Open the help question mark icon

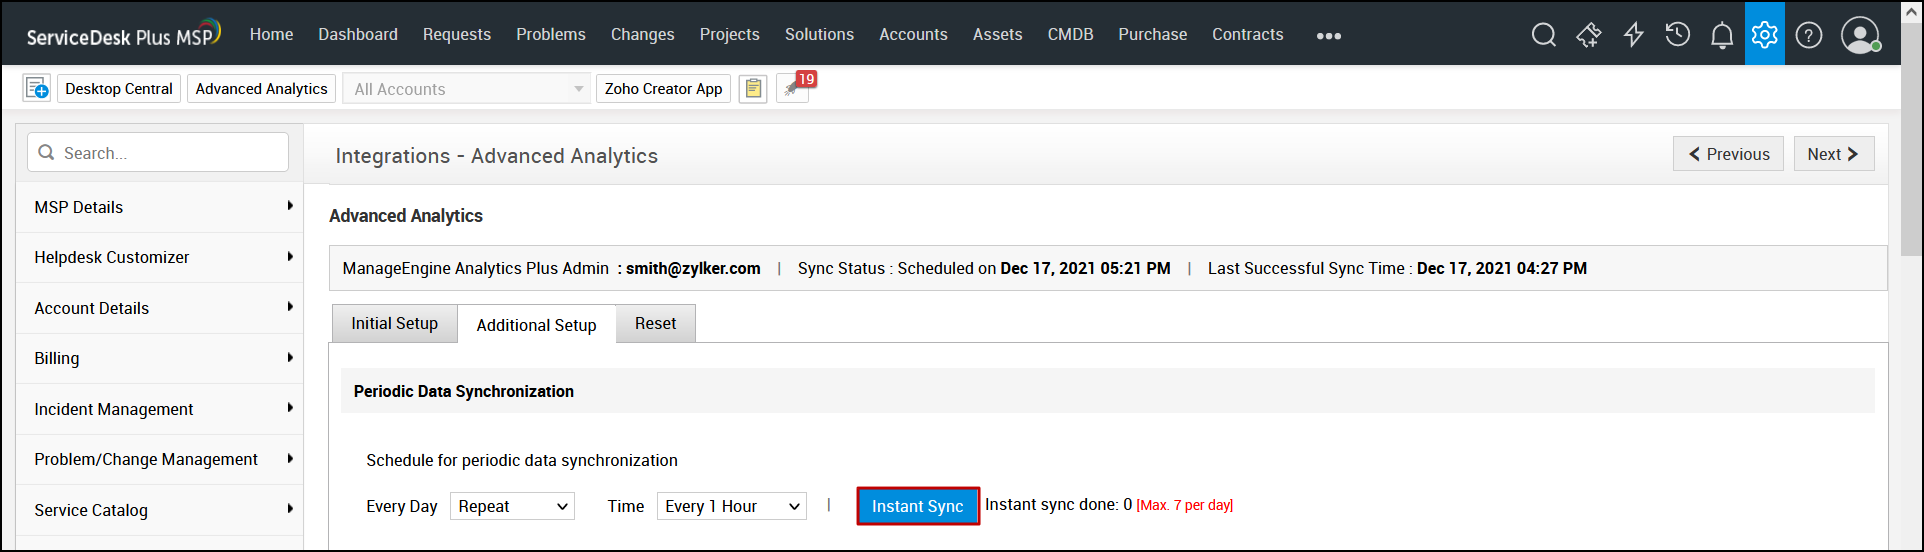click(1809, 35)
